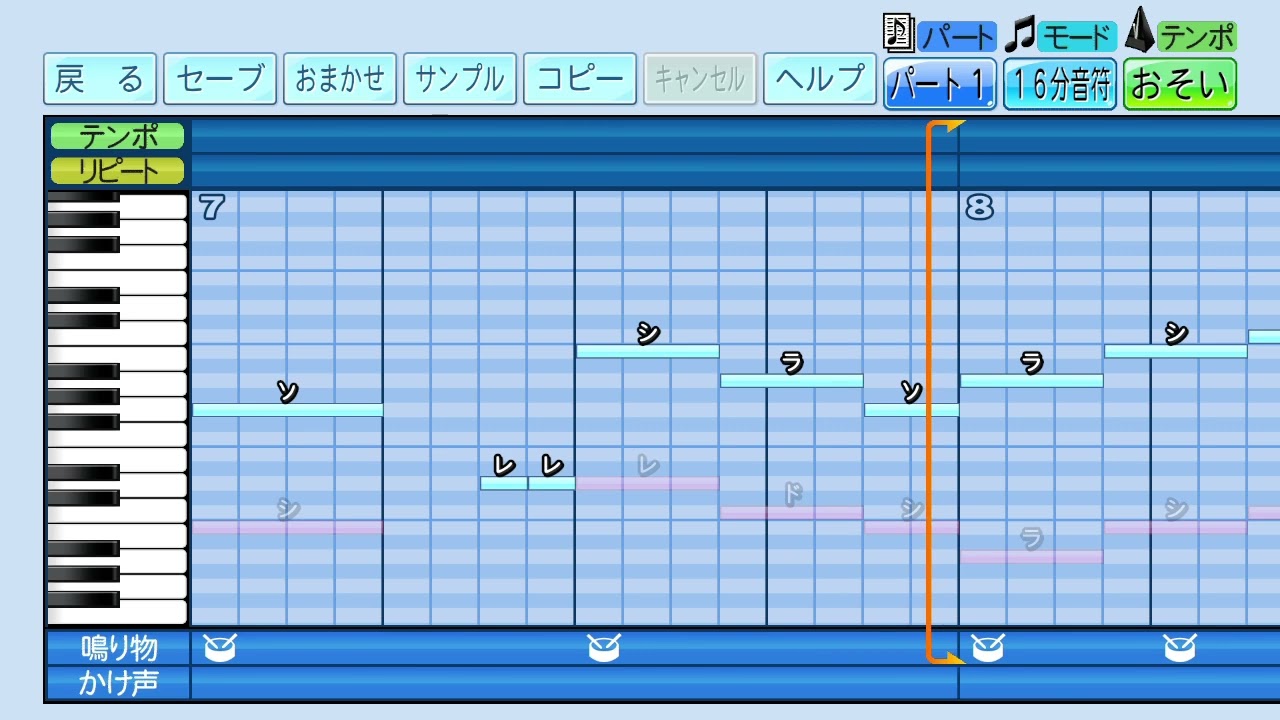Image resolution: width=1280 pixels, height=720 pixels.
Task: Select the green テンポ track label
Action: (x=118, y=135)
